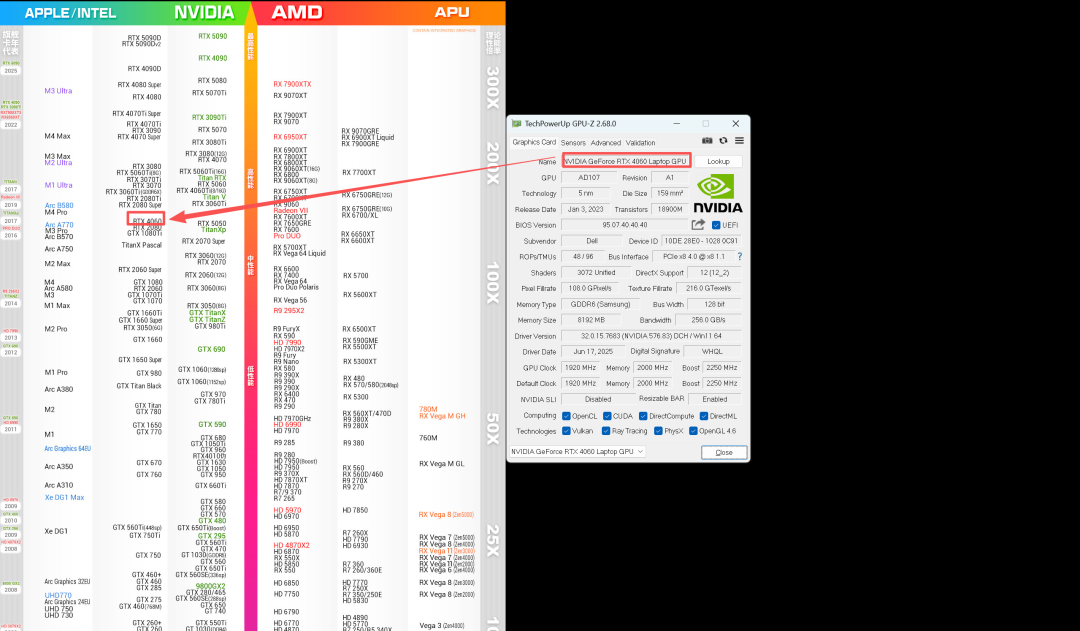The height and width of the screenshot is (631, 1080).
Task: Toggle the DirectCompute checkbox
Action: tap(643, 416)
